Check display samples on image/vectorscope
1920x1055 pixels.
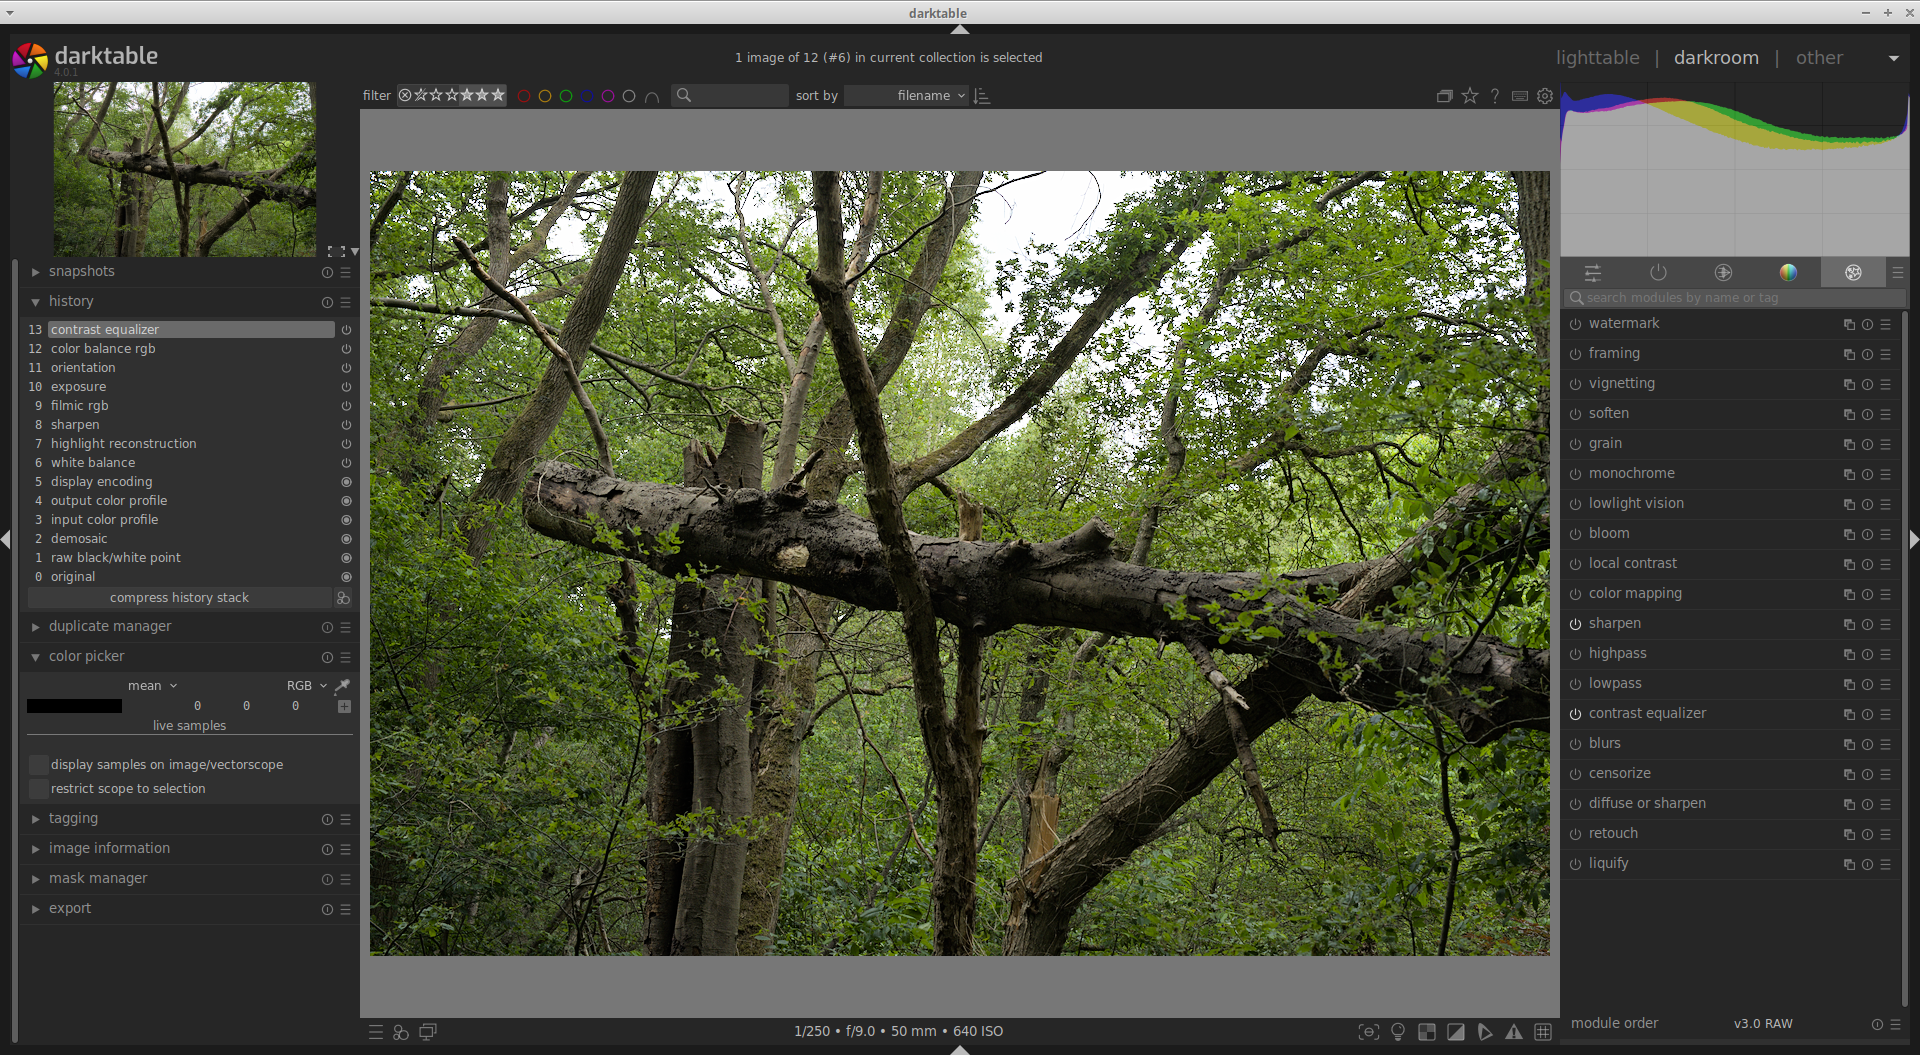point(39,765)
